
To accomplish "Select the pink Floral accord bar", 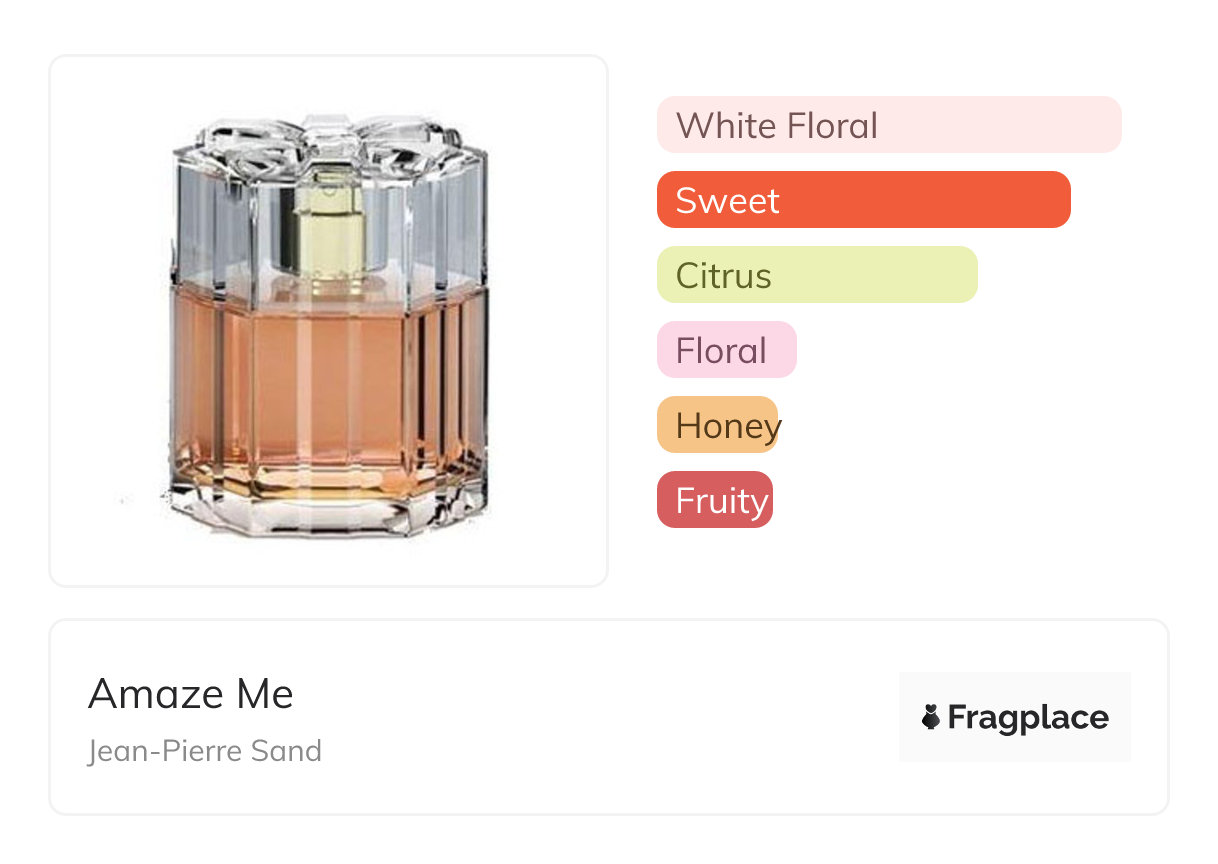I will pyautogui.click(x=726, y=350).
